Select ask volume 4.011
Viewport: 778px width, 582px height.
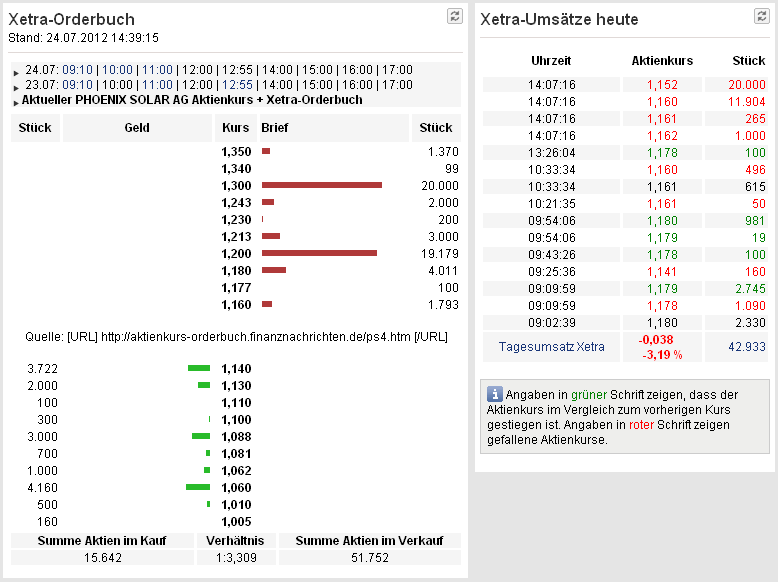(x=443, y=270)
